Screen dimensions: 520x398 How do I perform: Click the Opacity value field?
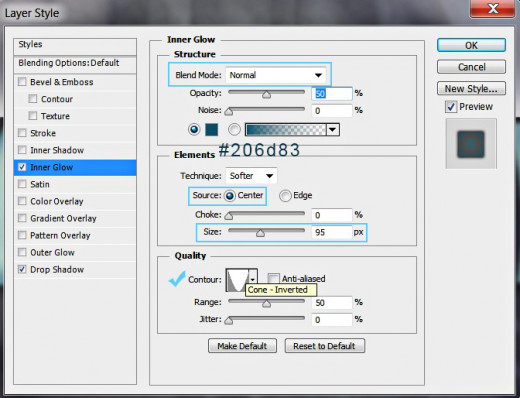coord(332,94)
